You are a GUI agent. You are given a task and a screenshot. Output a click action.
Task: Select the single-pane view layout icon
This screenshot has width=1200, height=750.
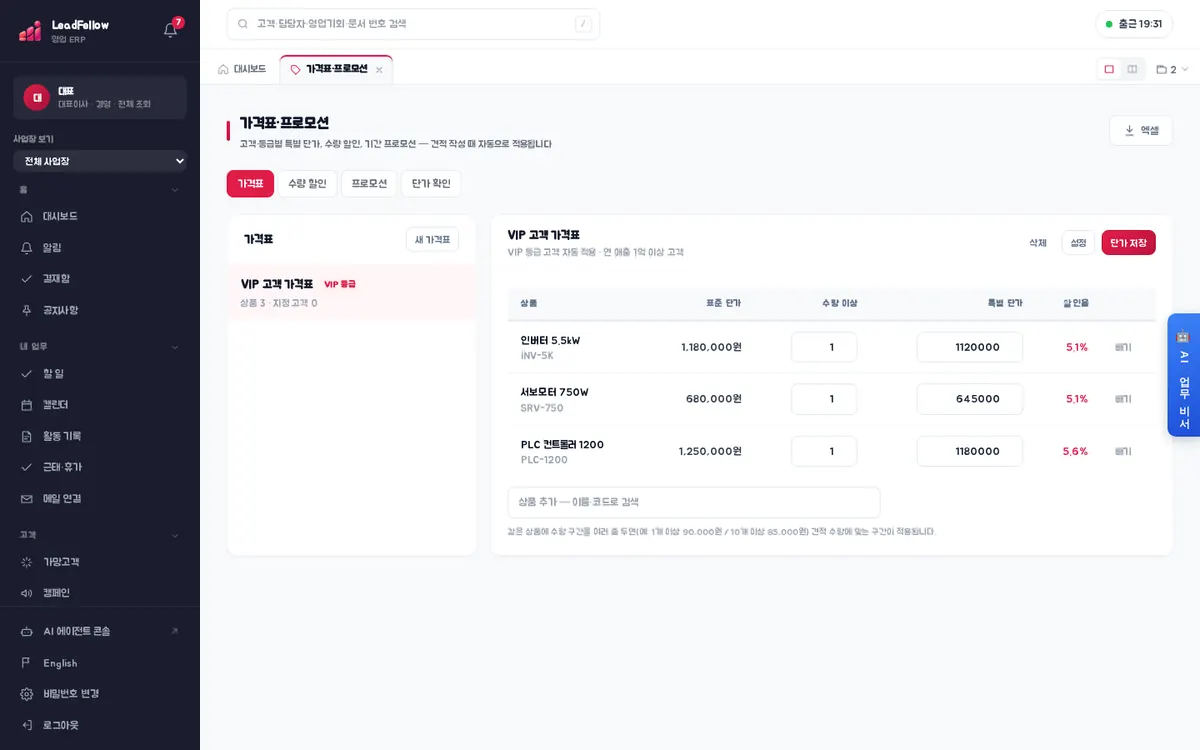[x=1109, y=69]
